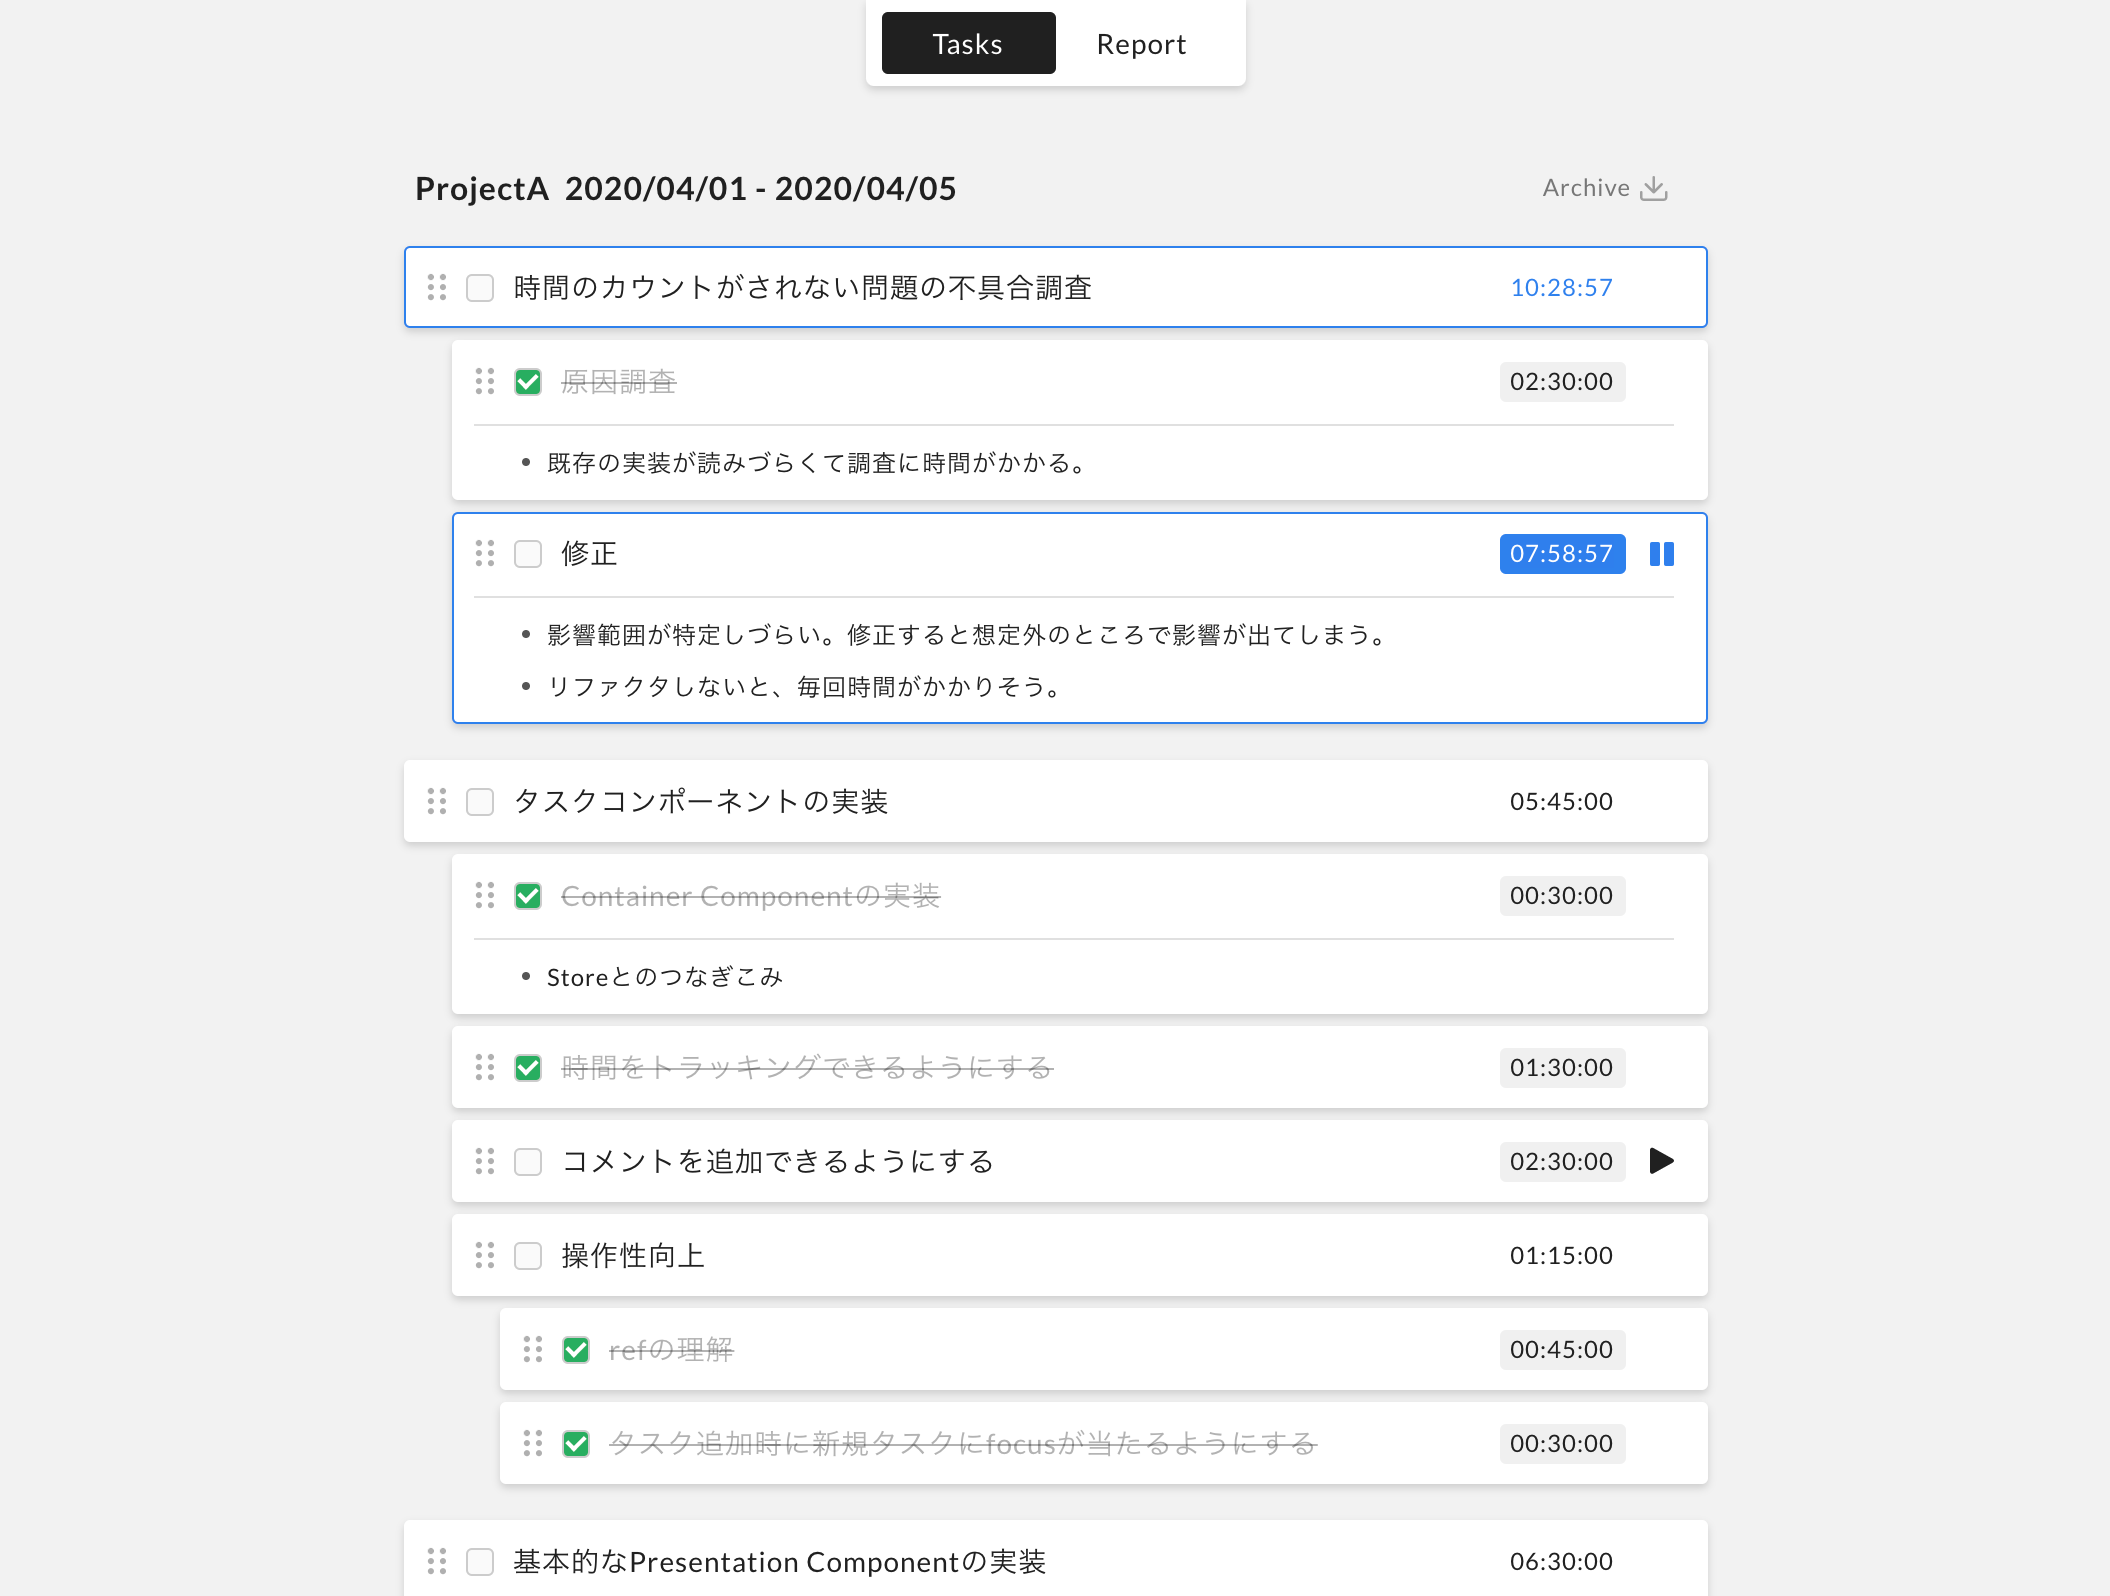
Task: Uncheck Container Componentの実装 checkbox
Action: [528, 896]
